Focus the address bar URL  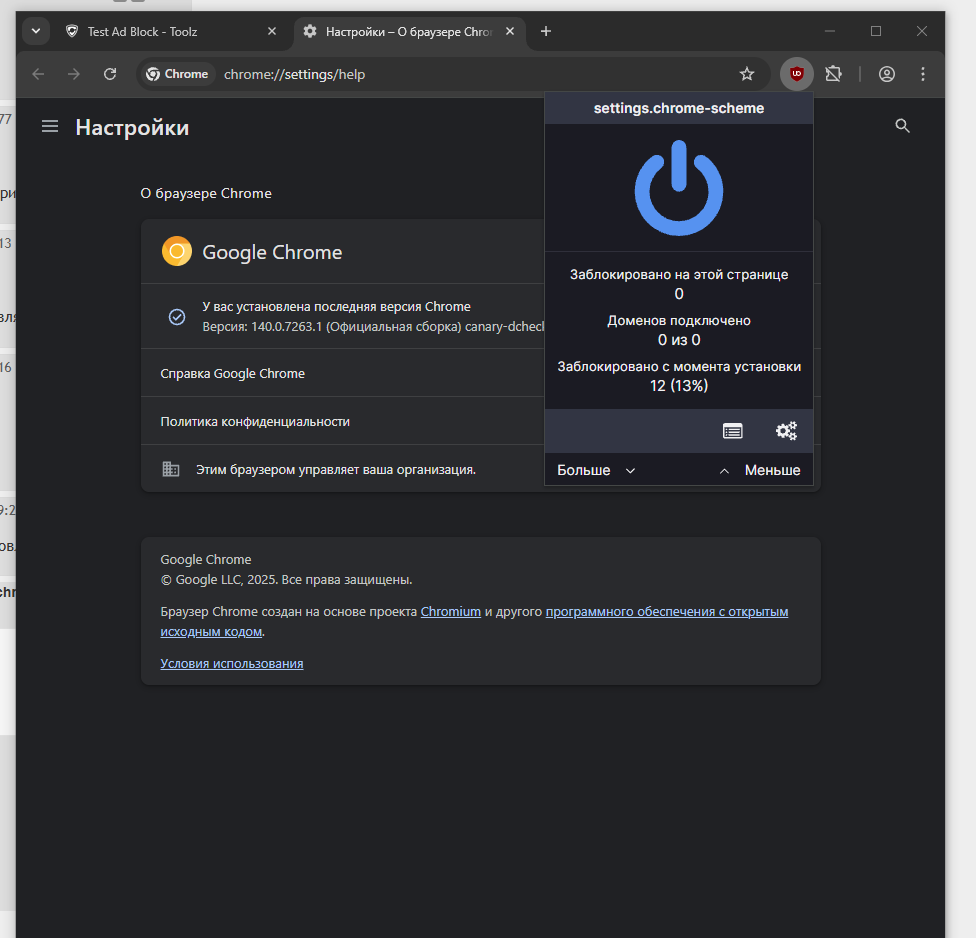tap(294, 74)
